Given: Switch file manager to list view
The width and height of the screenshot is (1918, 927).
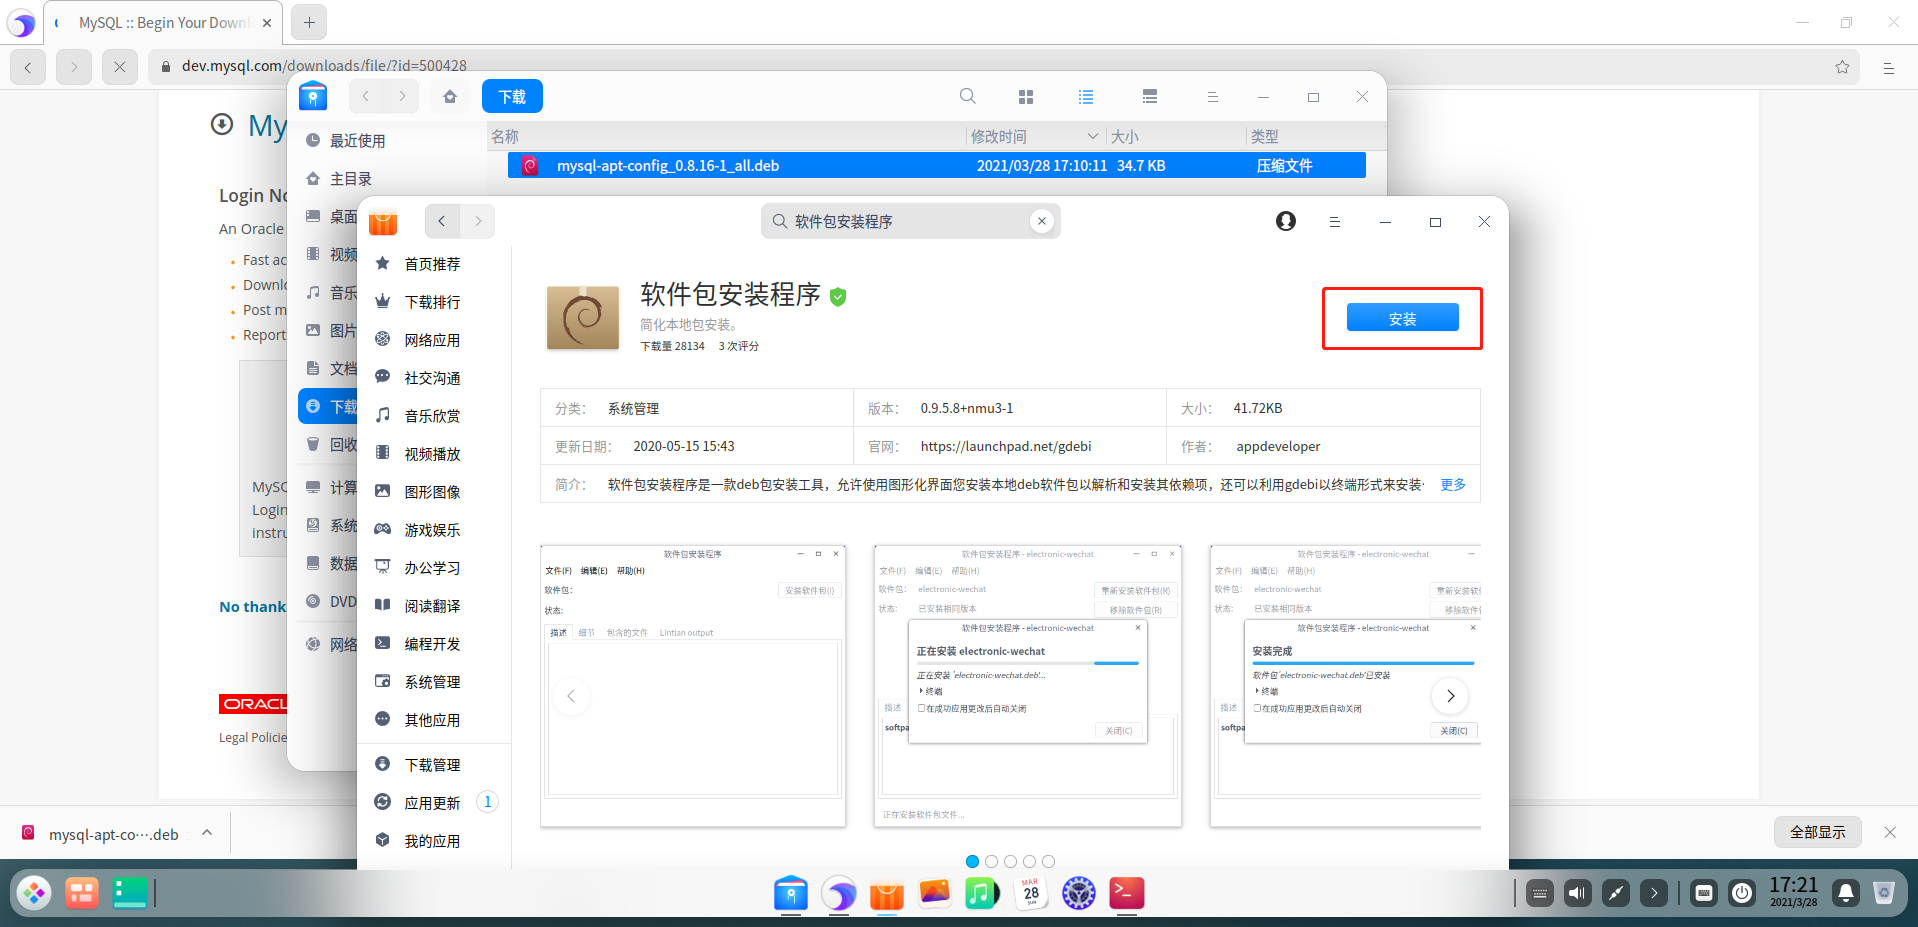Looking at the screenshot, I should [1086, 97].
